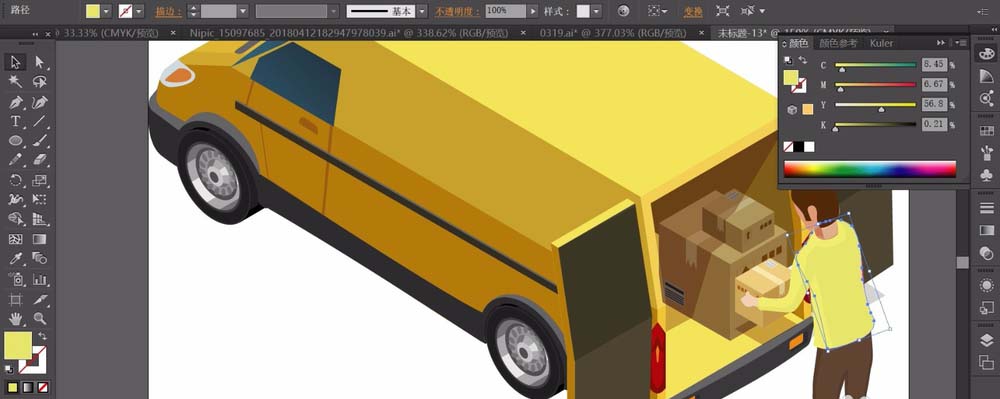The width and height of the screenshot is (1000, 399).
Task: Select the Selection tool arrow
Action: [15, 62]
